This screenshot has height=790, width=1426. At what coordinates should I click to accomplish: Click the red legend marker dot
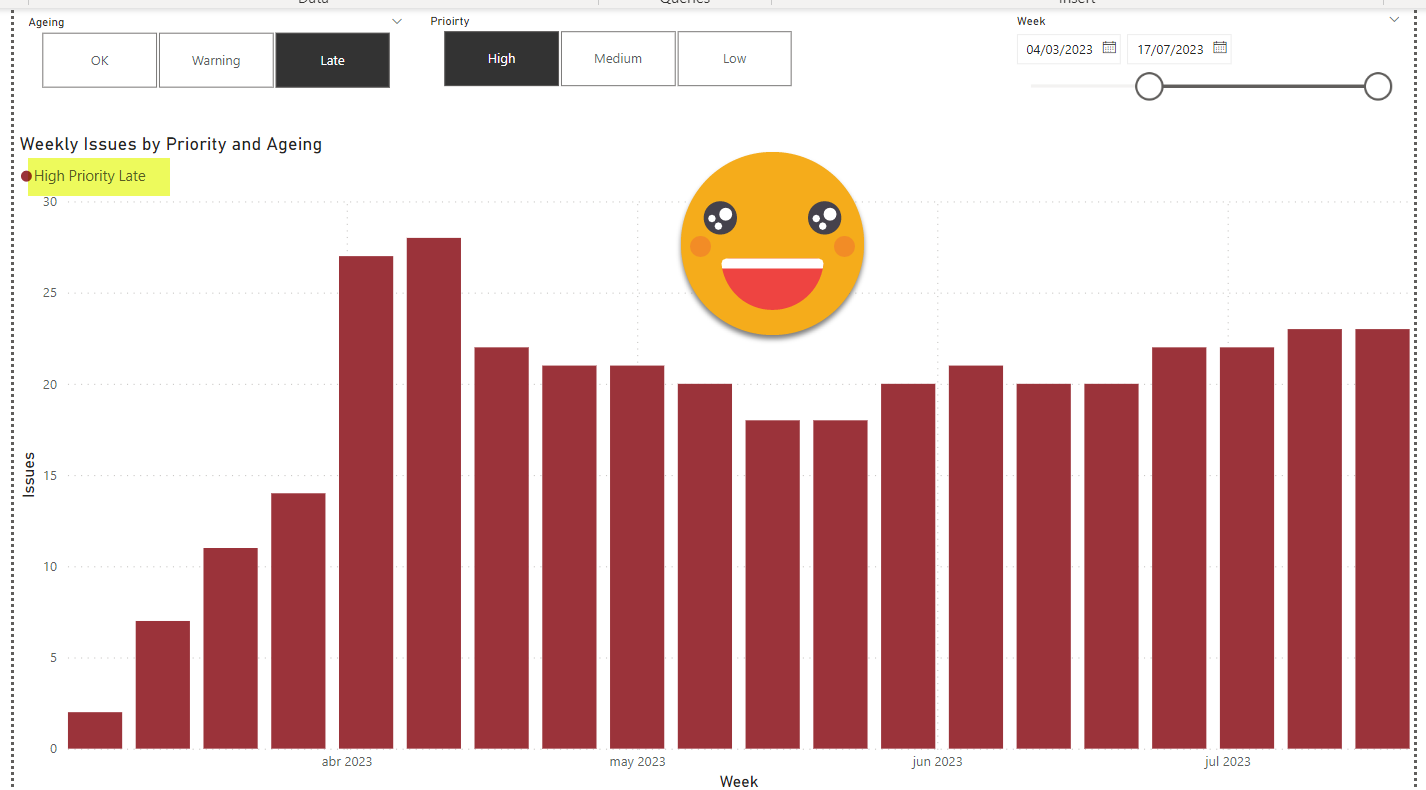tap(26, 177)
